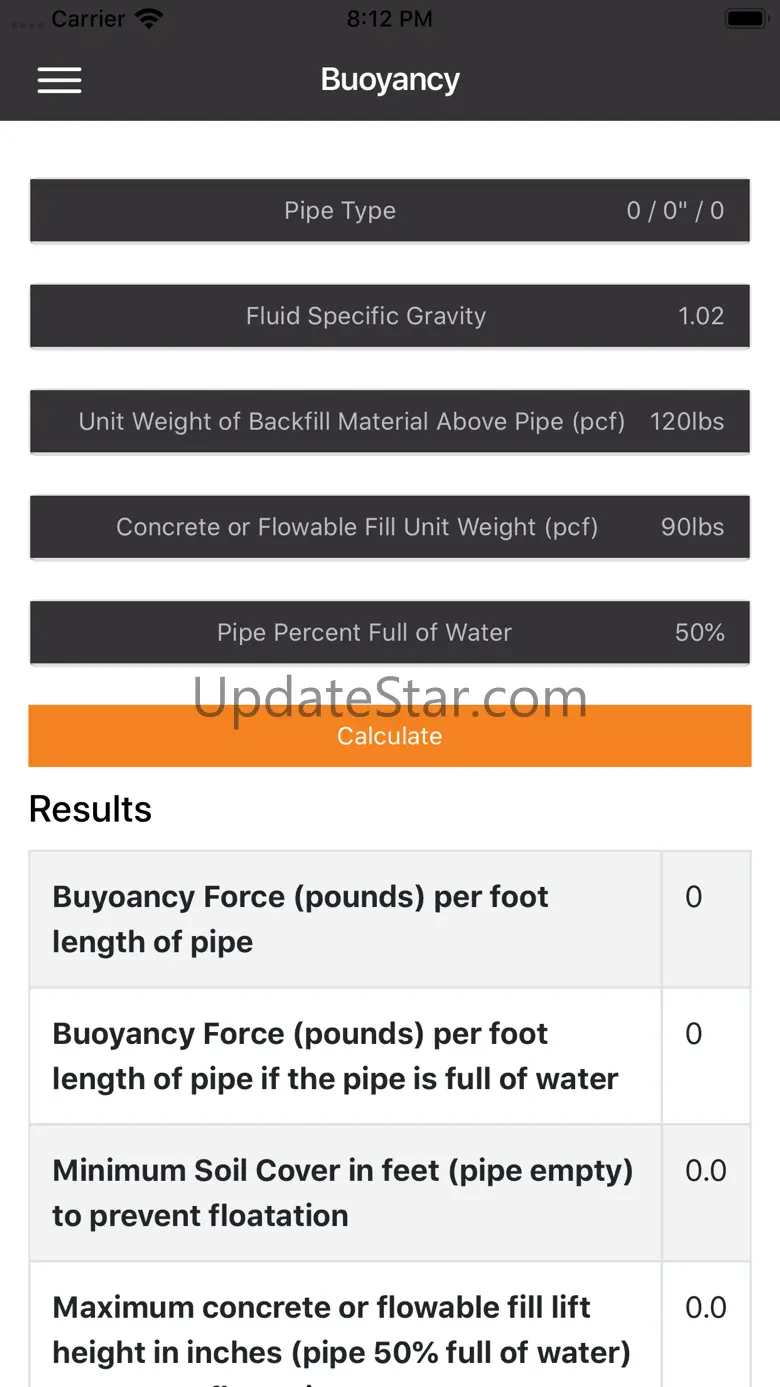Select the Minimum Soil Cover row label
780x1387 pixels.
[x=342, y=1193]
